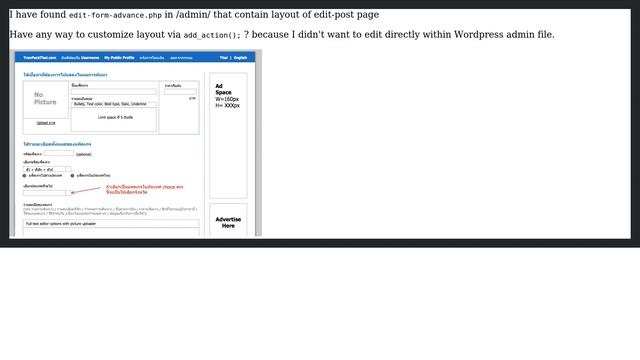Switch language to Thai
640x360 pixels.
(224, 58)
